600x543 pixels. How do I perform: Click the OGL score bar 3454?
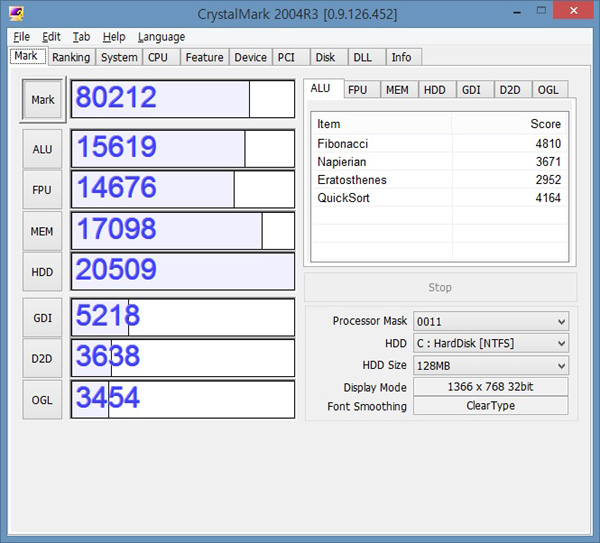coord(183,399)
